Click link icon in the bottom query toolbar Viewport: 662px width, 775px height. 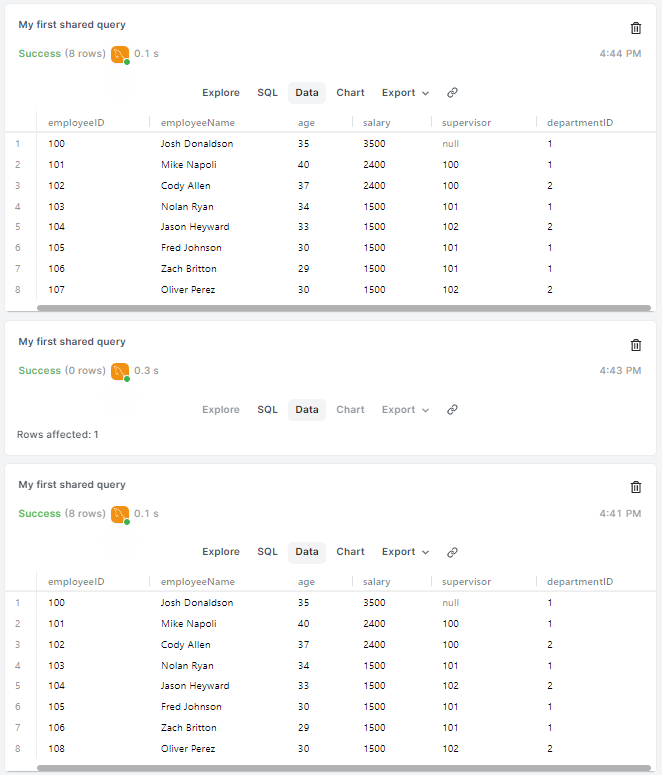pyautogui.click(x=452, y=552)
